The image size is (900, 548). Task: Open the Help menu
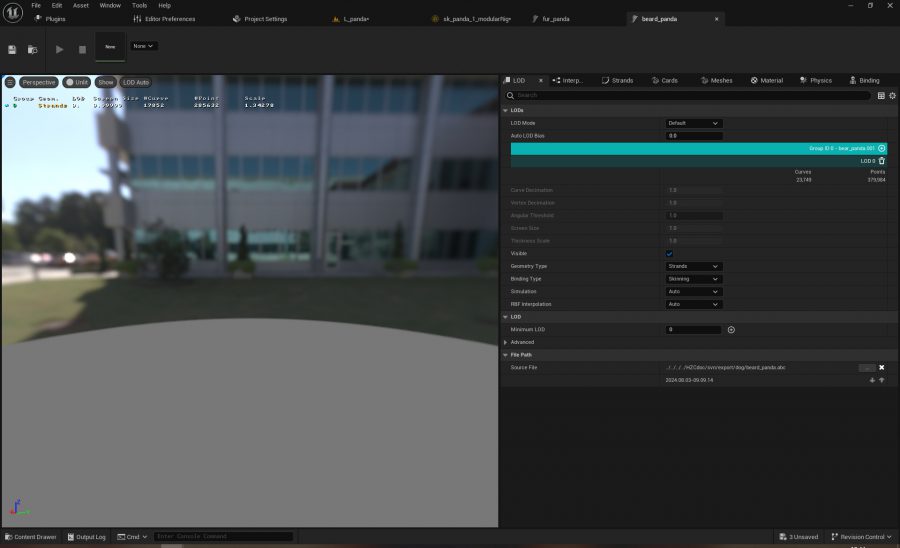pos(165,5)
